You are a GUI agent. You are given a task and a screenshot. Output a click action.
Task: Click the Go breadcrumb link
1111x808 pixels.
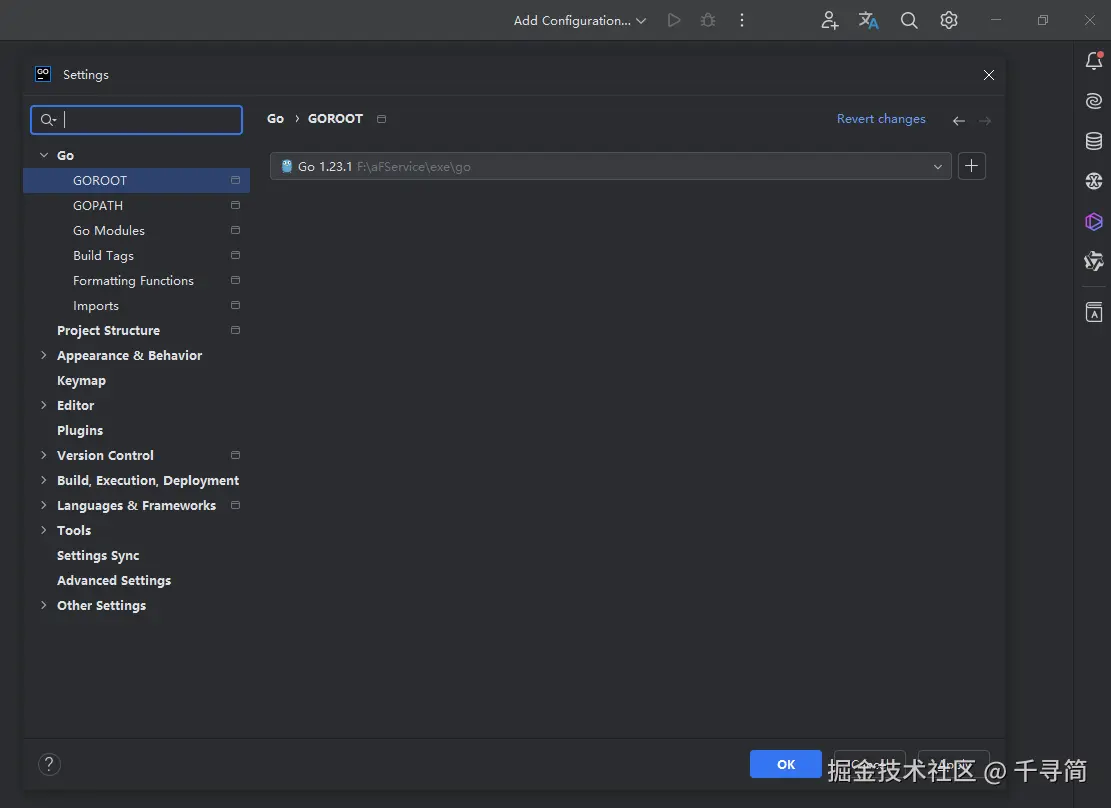[276, 119]
